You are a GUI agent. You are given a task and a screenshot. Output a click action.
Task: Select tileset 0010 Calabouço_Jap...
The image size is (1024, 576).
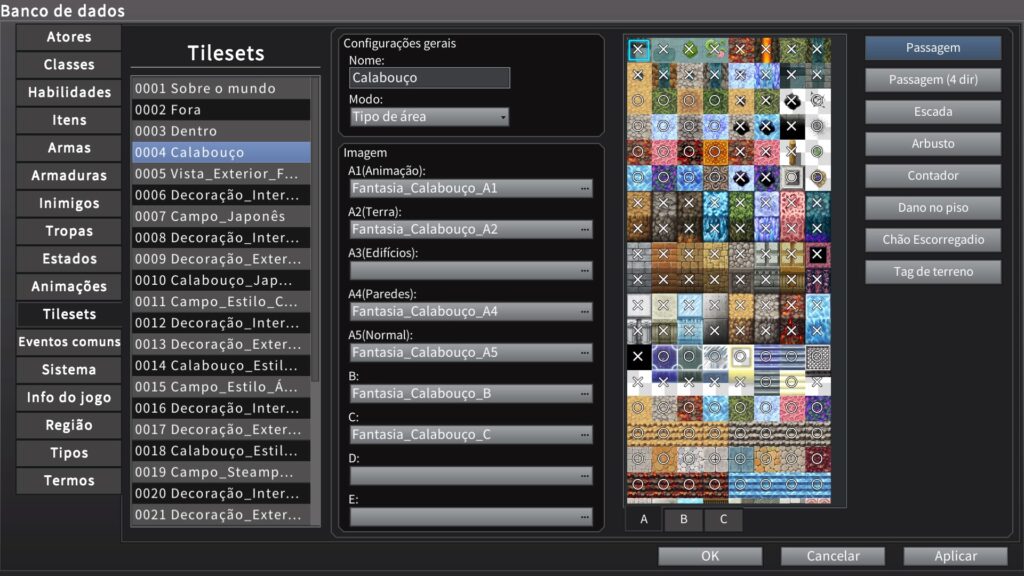click(x=221, y=280)
